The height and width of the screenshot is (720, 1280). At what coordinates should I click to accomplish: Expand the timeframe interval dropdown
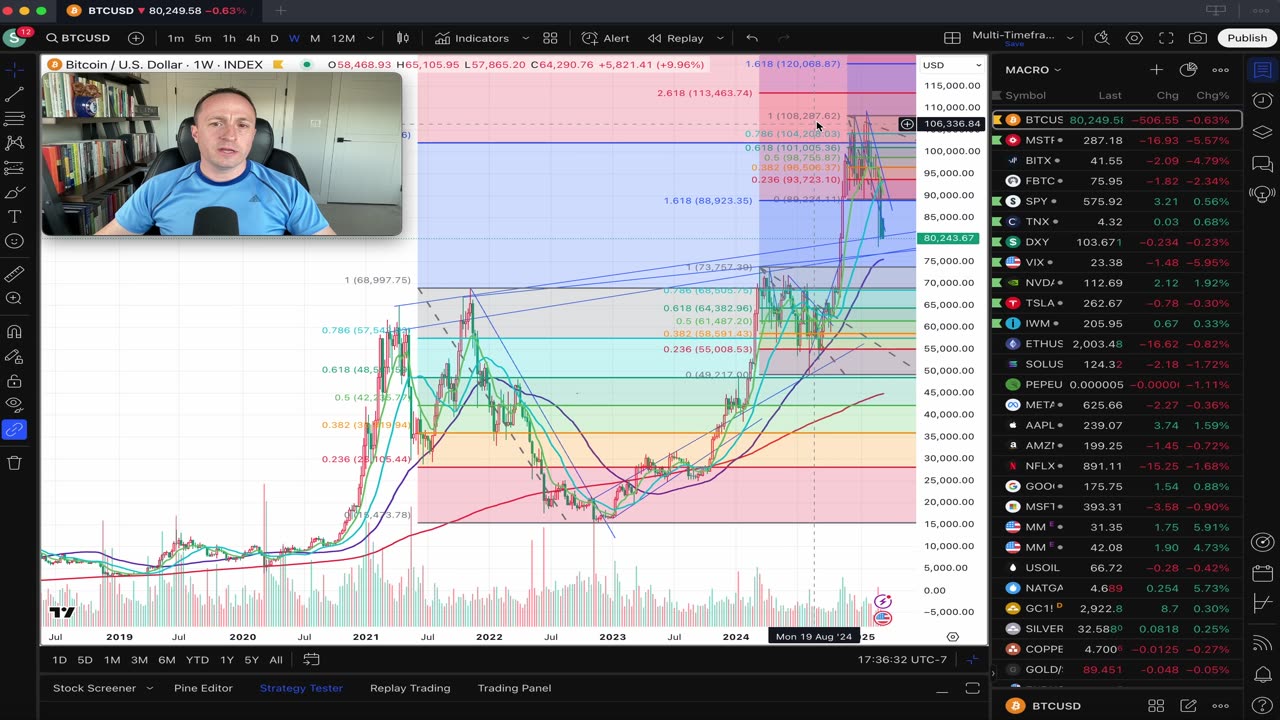[370, 38]
